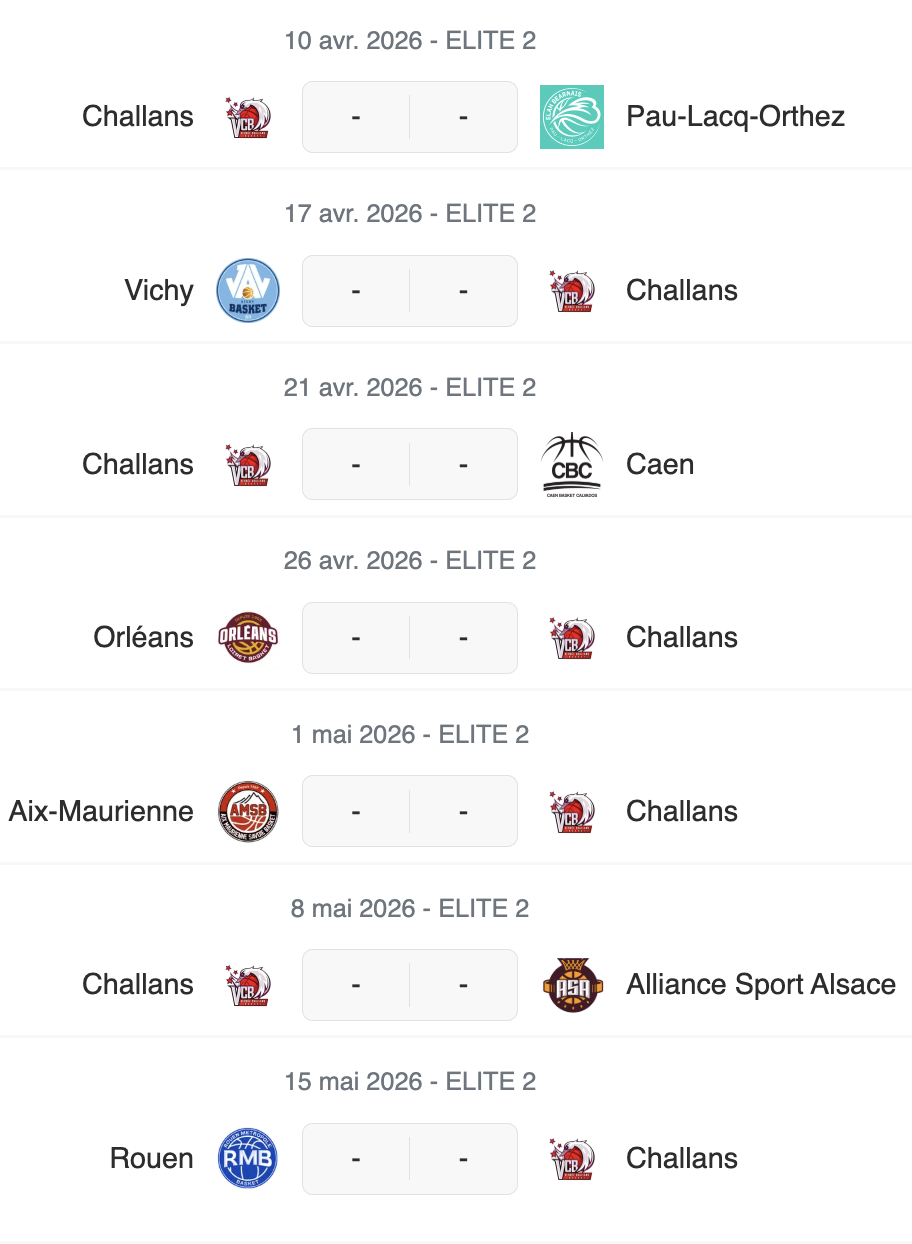Click the Aix-Maurienne team name
The width and height of the screenshot is (912, 1244).
pyautogui.click(x=101, y=812)
